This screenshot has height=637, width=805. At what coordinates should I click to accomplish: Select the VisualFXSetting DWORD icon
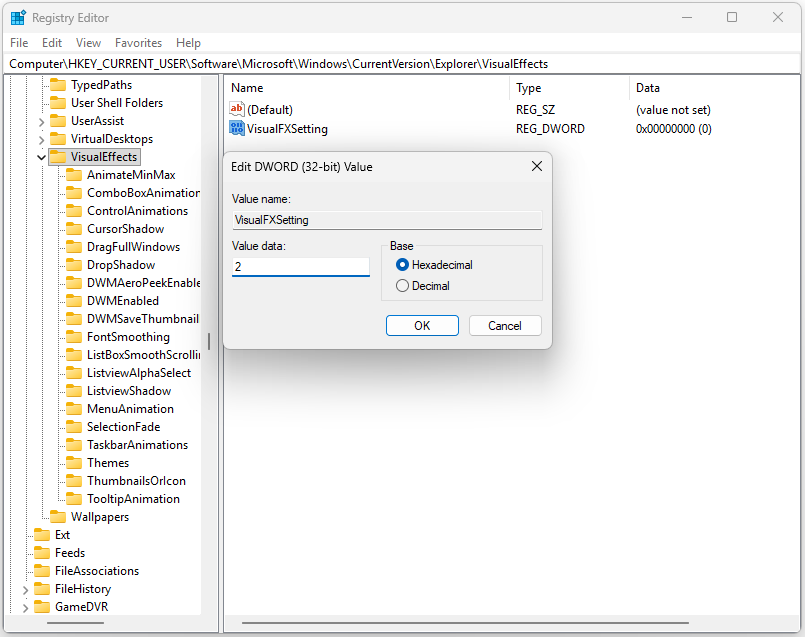pyautogui.click(x=237, y=128)
